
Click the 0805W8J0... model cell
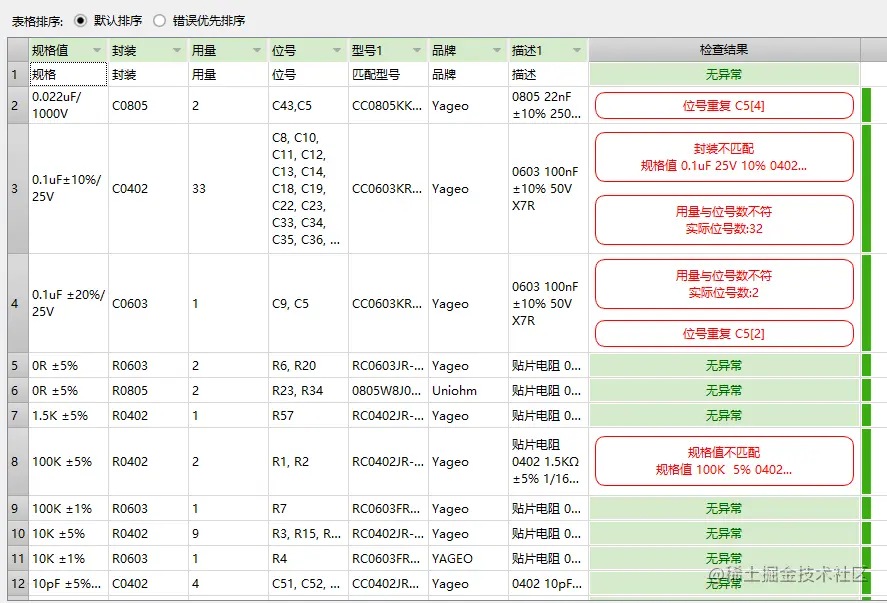pyautogui.click(x=388, y=390)
